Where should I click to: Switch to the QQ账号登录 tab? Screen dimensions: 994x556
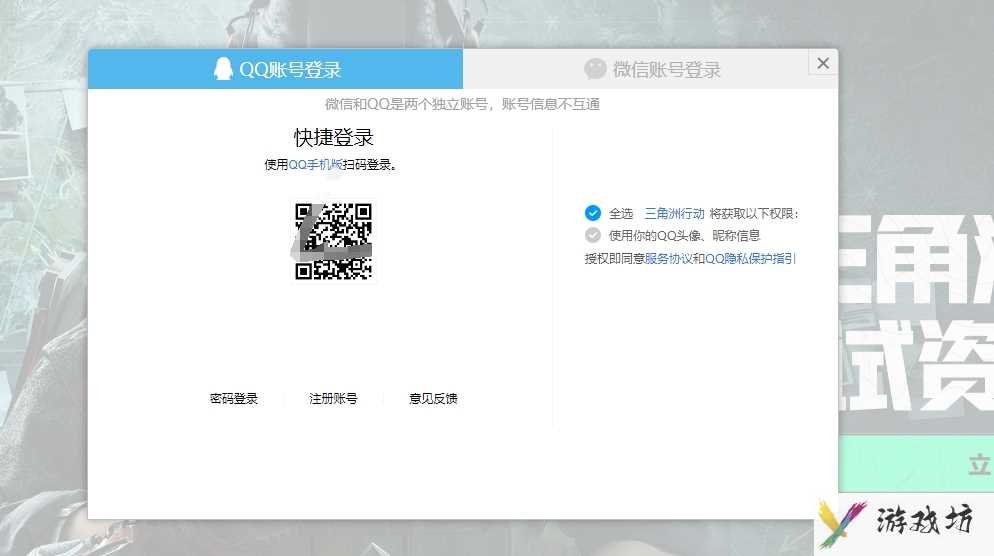275,69
